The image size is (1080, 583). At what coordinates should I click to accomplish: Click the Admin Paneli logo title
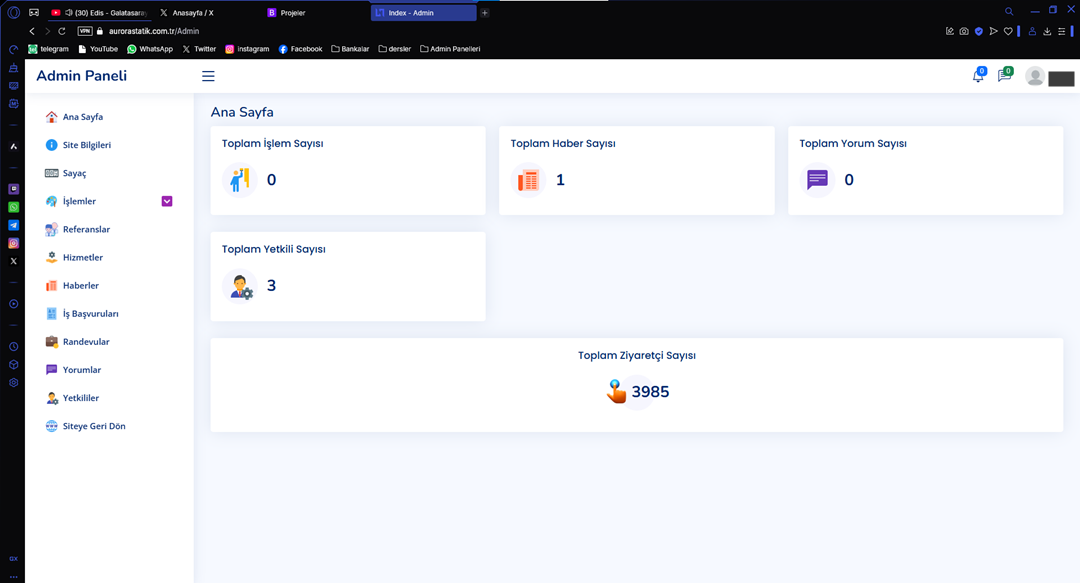pyautogui.click(x=82, y=76)
